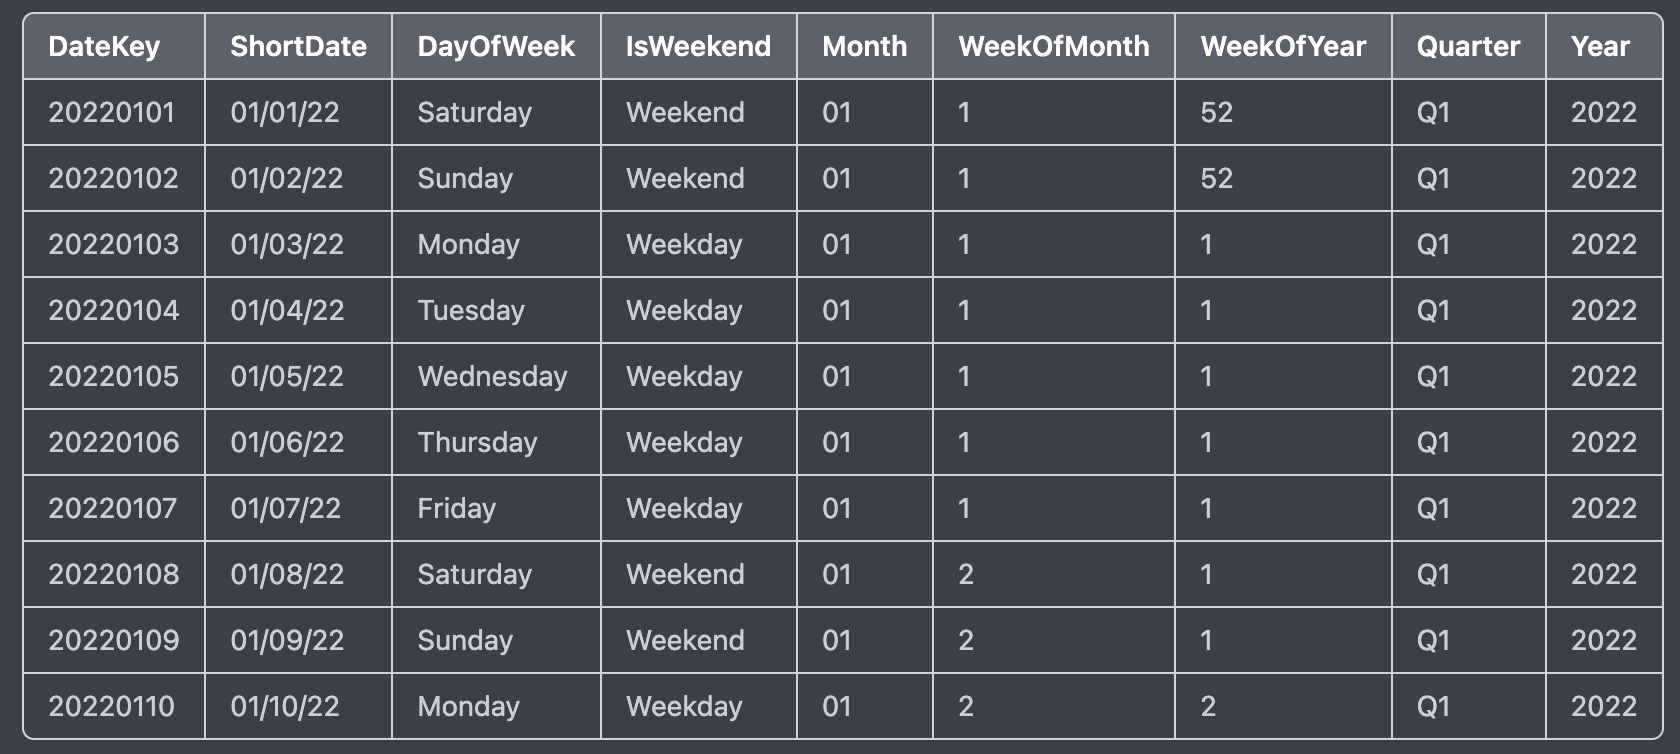Screen dimensions: 1680x754
Task: Select the ShortDate column header
Action: pyautogui.click(x=298, y=46)
